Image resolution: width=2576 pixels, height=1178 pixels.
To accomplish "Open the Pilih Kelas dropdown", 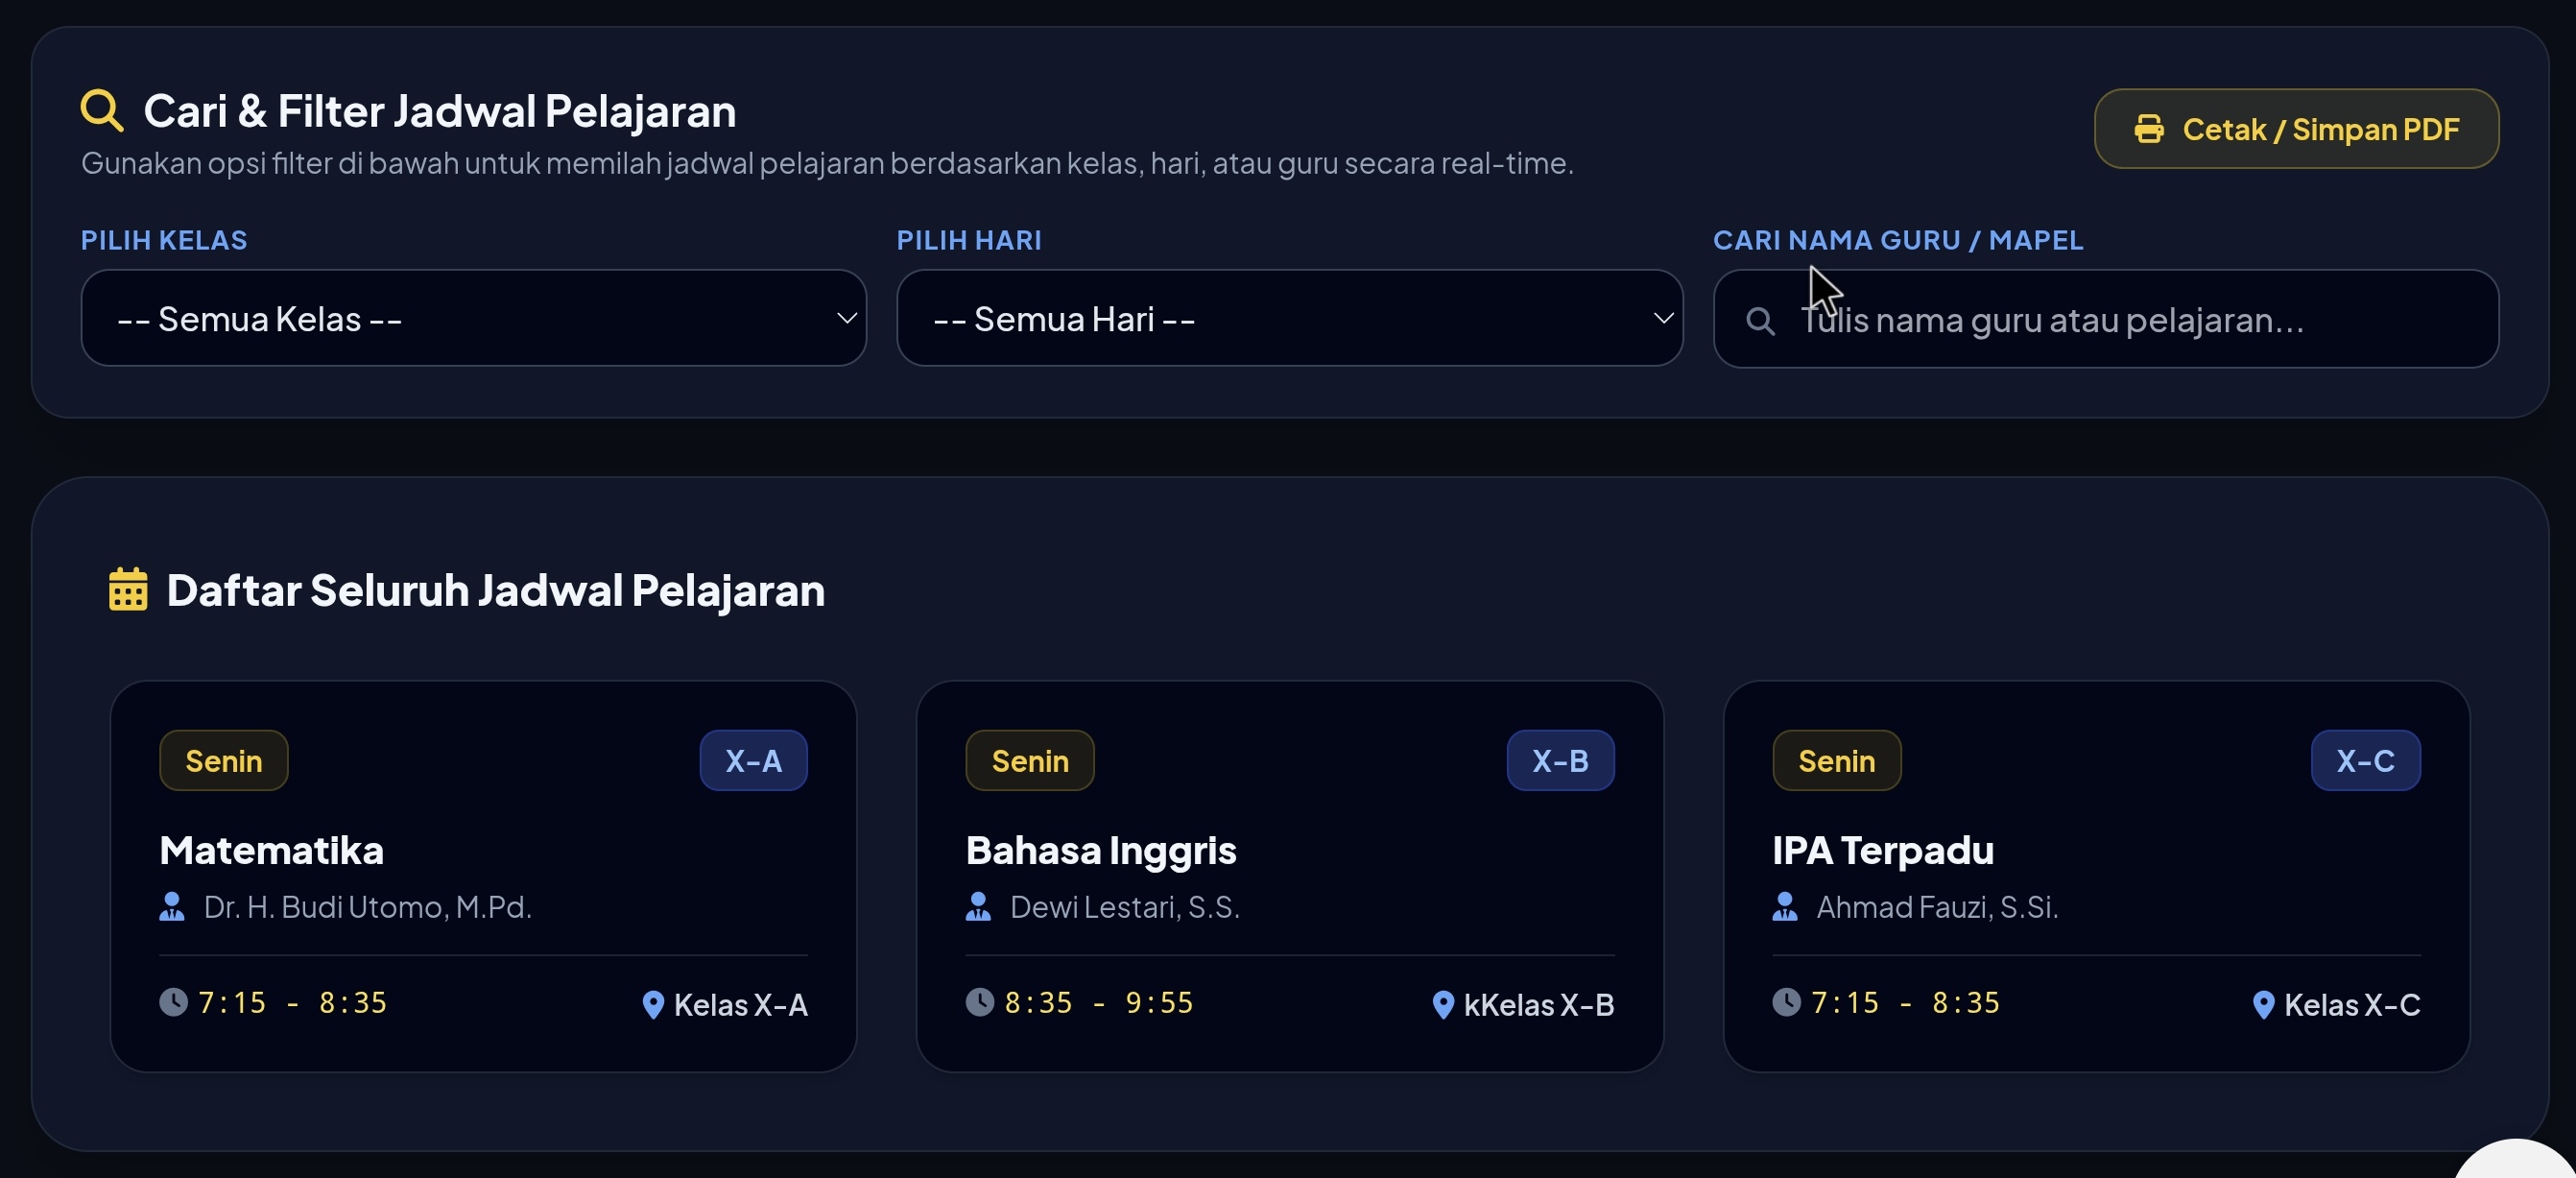I will 473,318.
